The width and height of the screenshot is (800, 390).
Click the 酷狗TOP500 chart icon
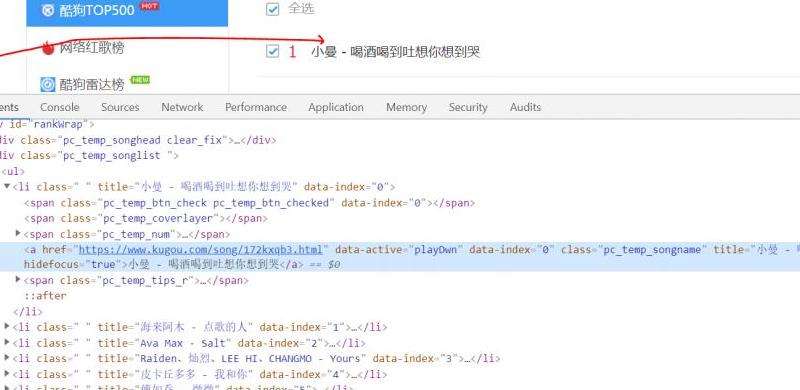tap(47, 10)
